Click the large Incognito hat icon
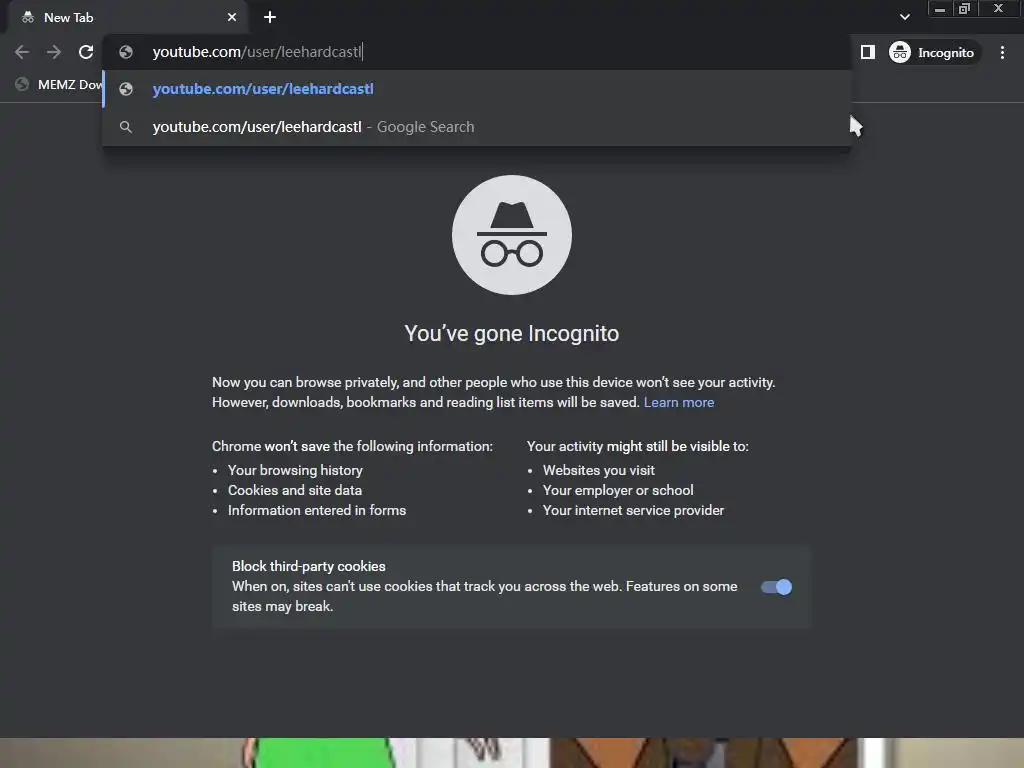Viewport: 1024px width, 768px height. coord(512,234)
